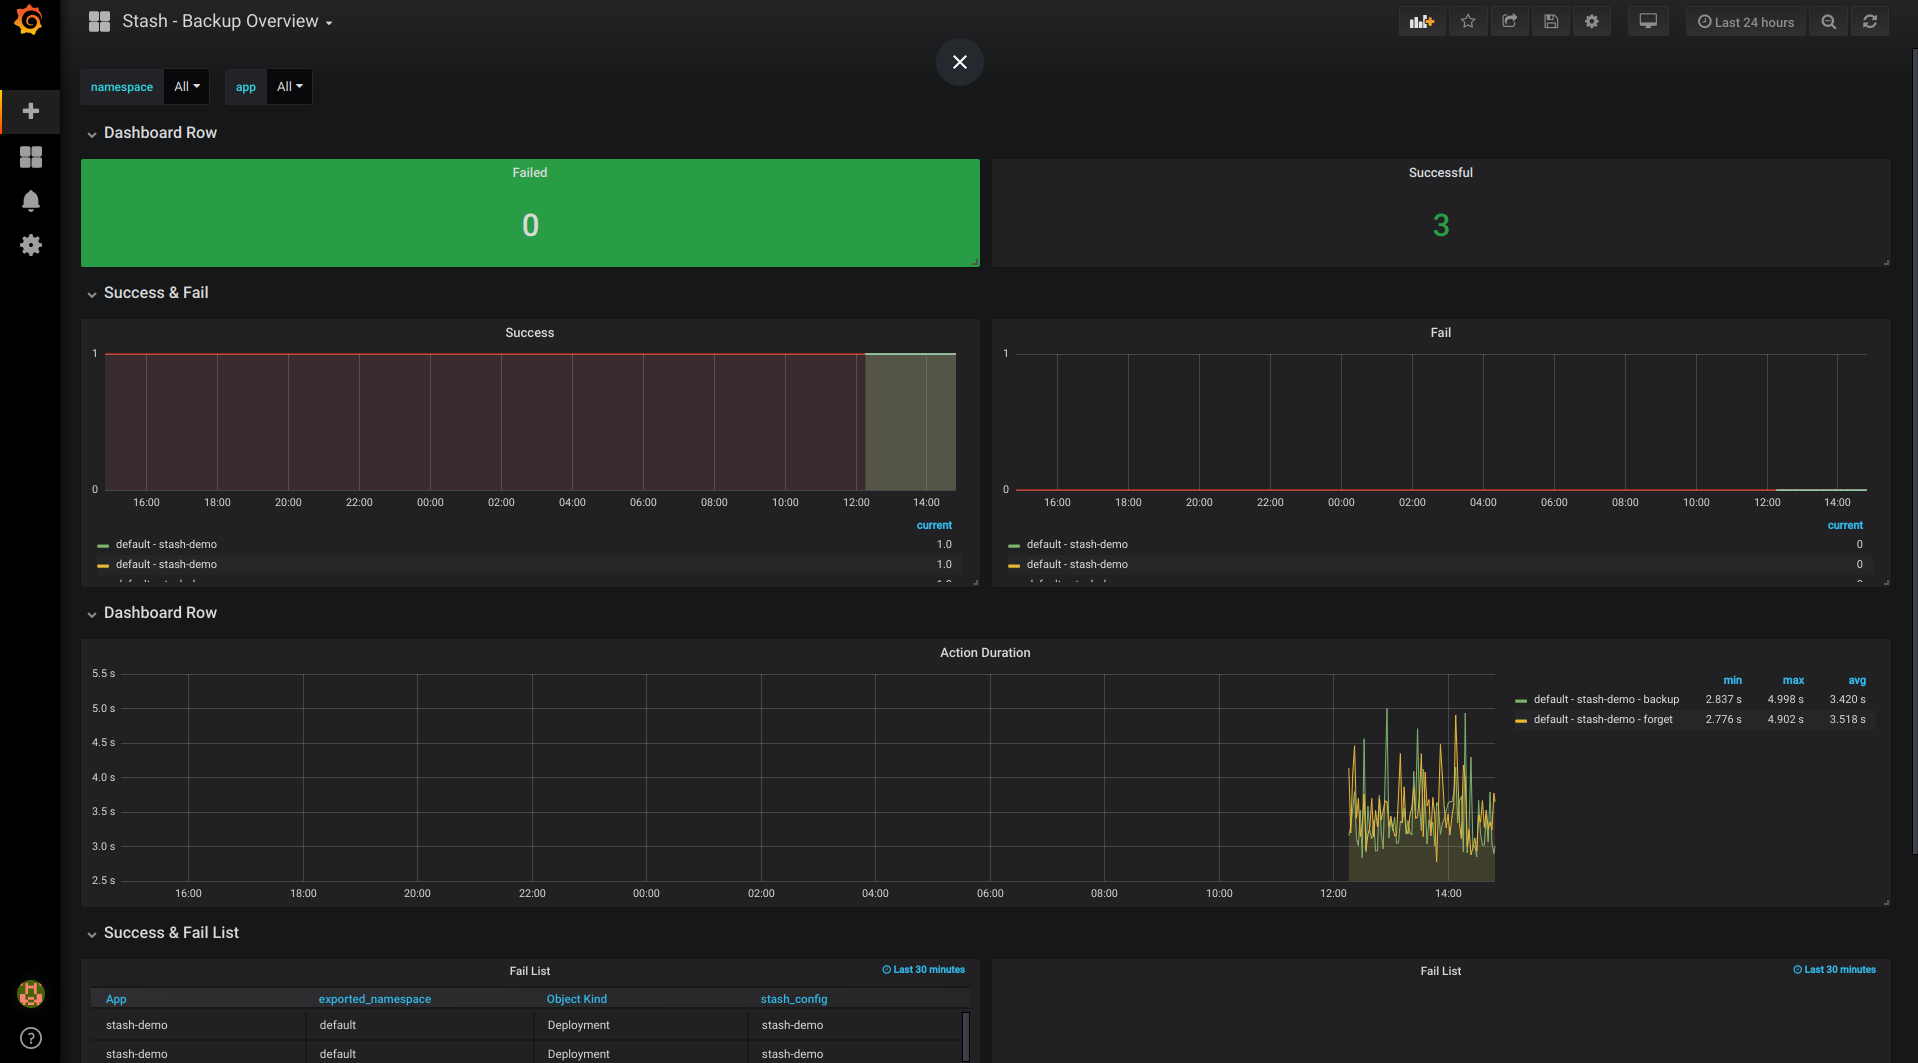Open the Configuration gear in sidebar

coord(31,245)
